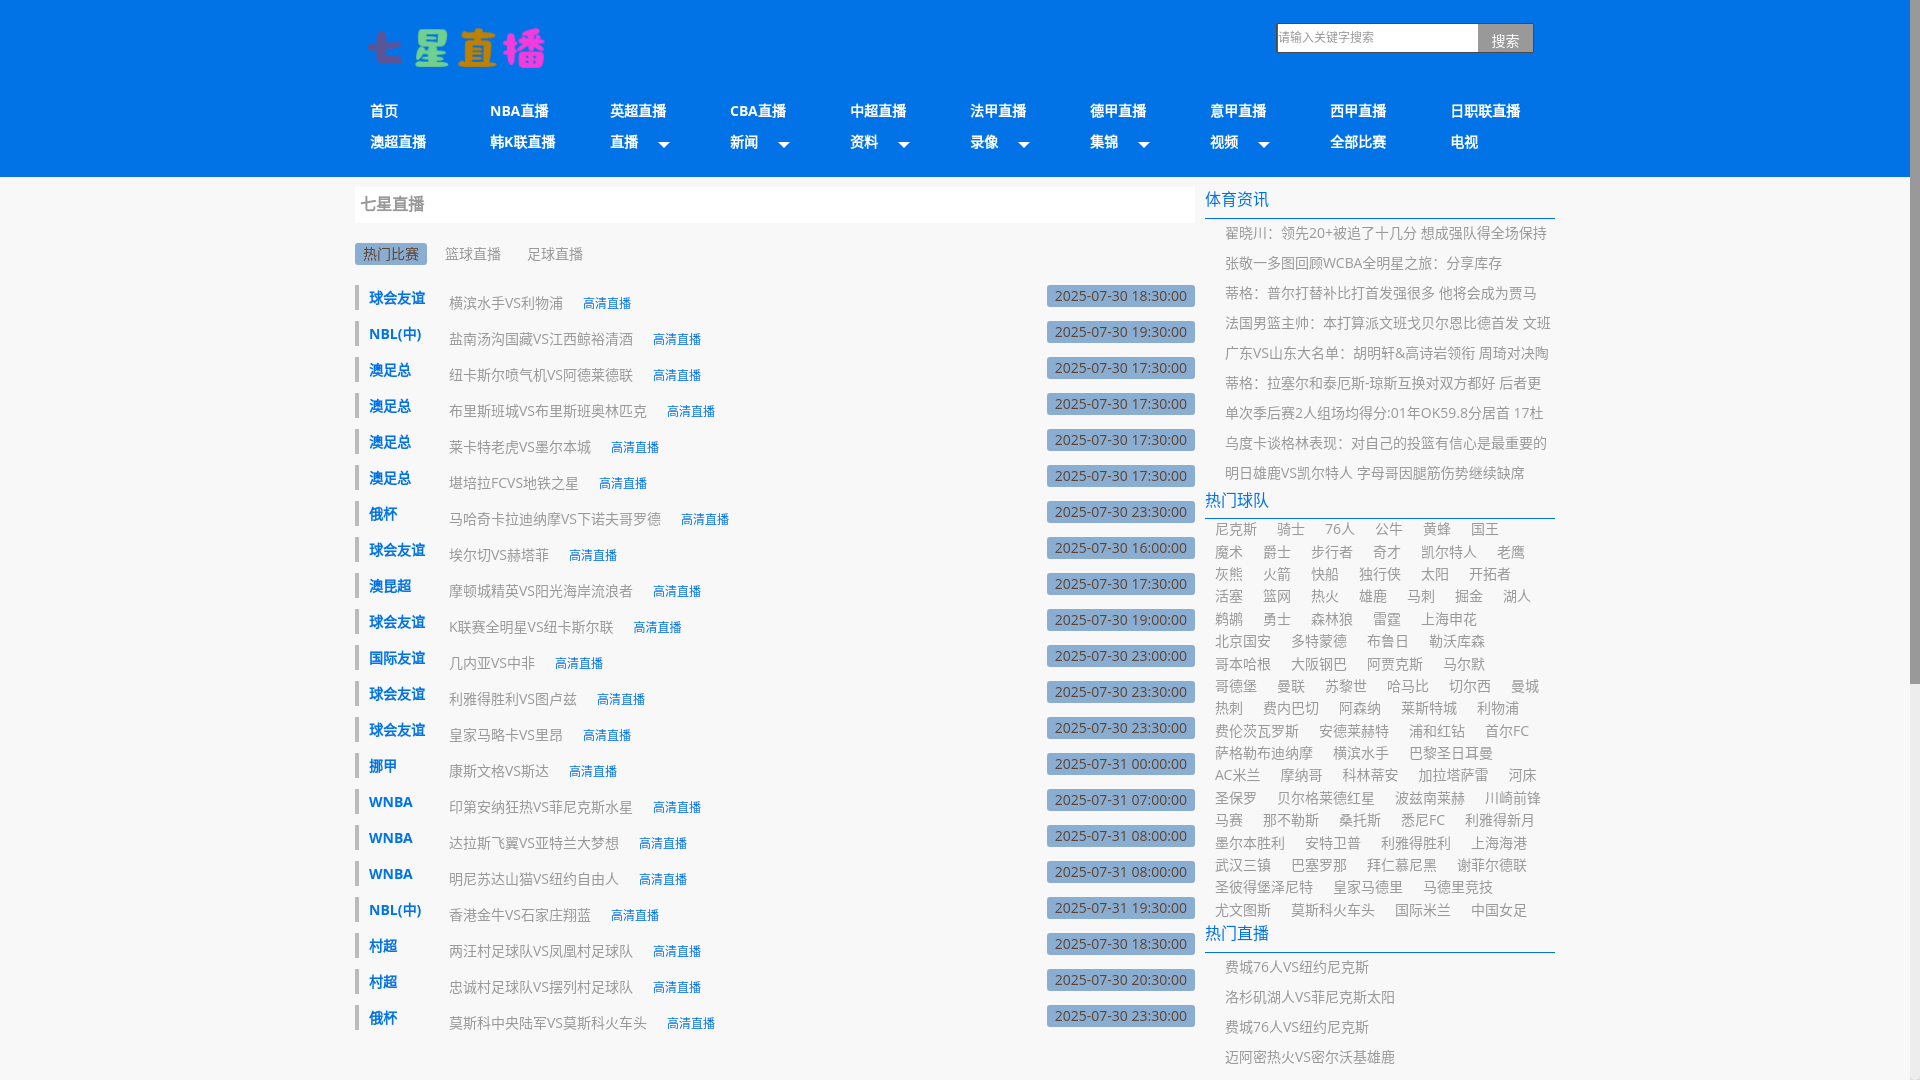Open 高清直播 for 埃尔切VS赫塔菲
1920x1080 pixels.
click(593, 555)
